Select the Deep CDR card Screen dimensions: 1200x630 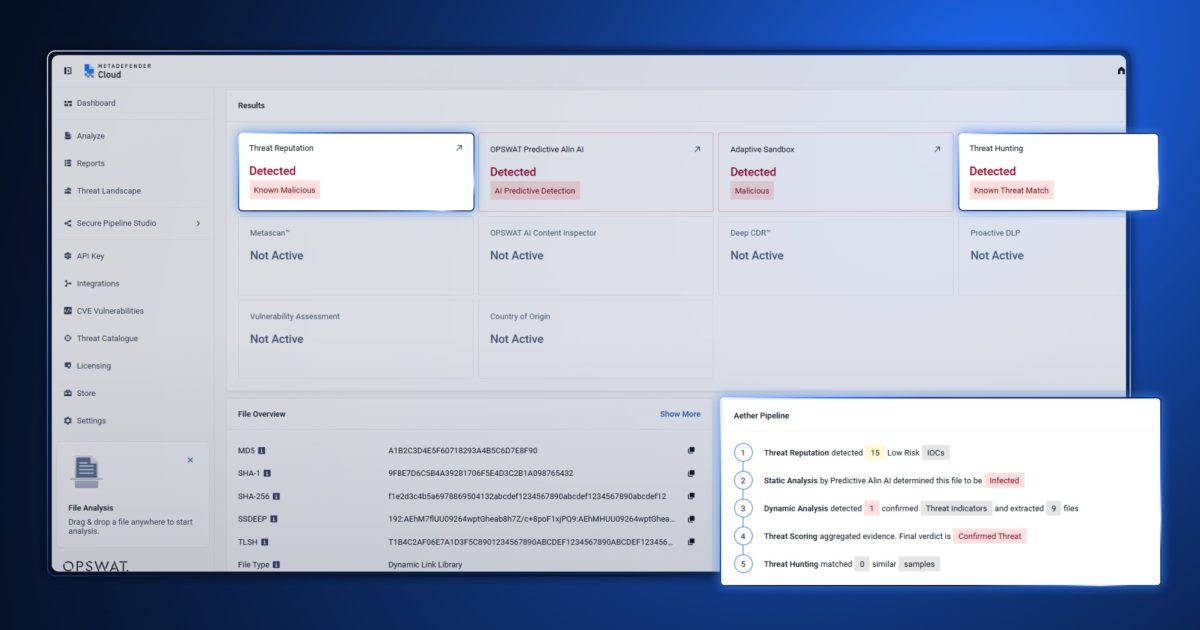click(x=835, y=255)
